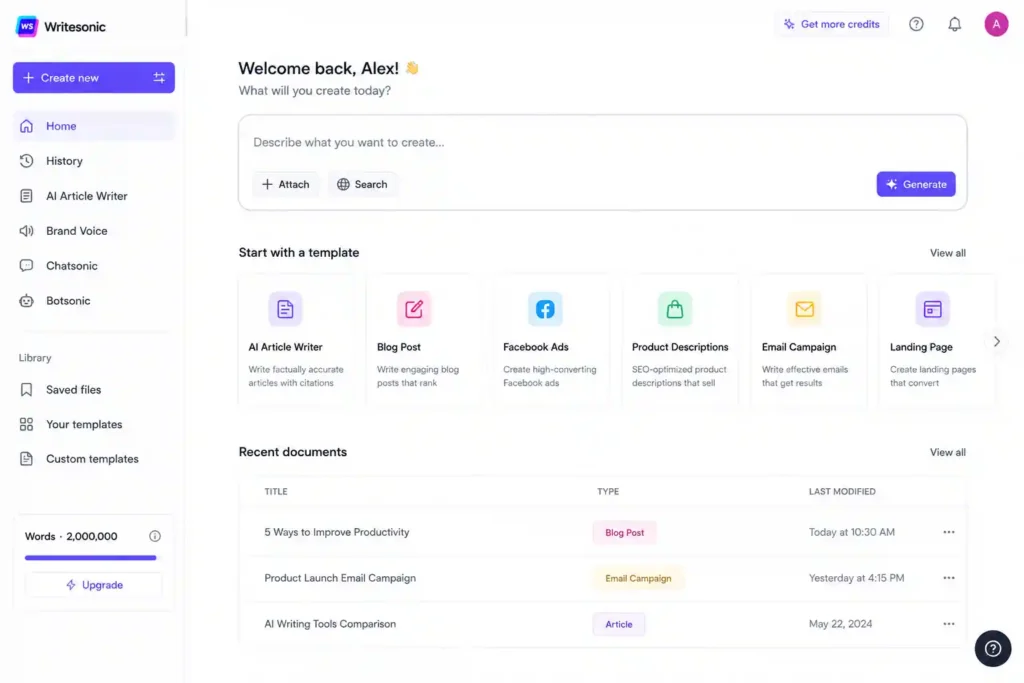
Task: Open the floating help chat button
Action: [x=993, y=648]
